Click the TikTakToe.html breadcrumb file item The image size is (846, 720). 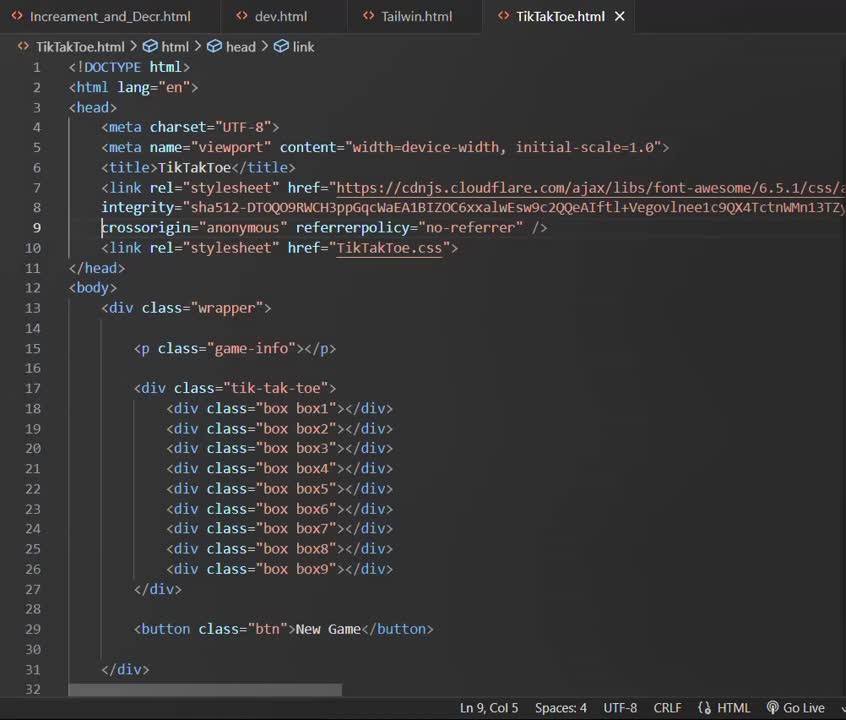click(x=80, y=47)
